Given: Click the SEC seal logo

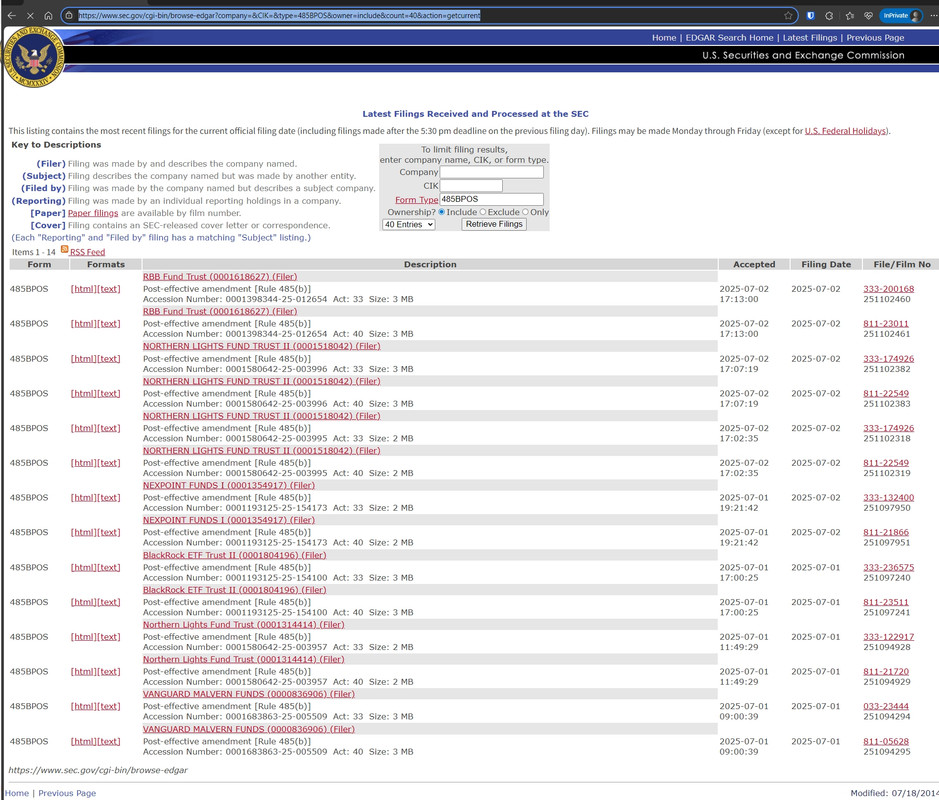Looking at the screenshot, I should click(x=34, y=58).
